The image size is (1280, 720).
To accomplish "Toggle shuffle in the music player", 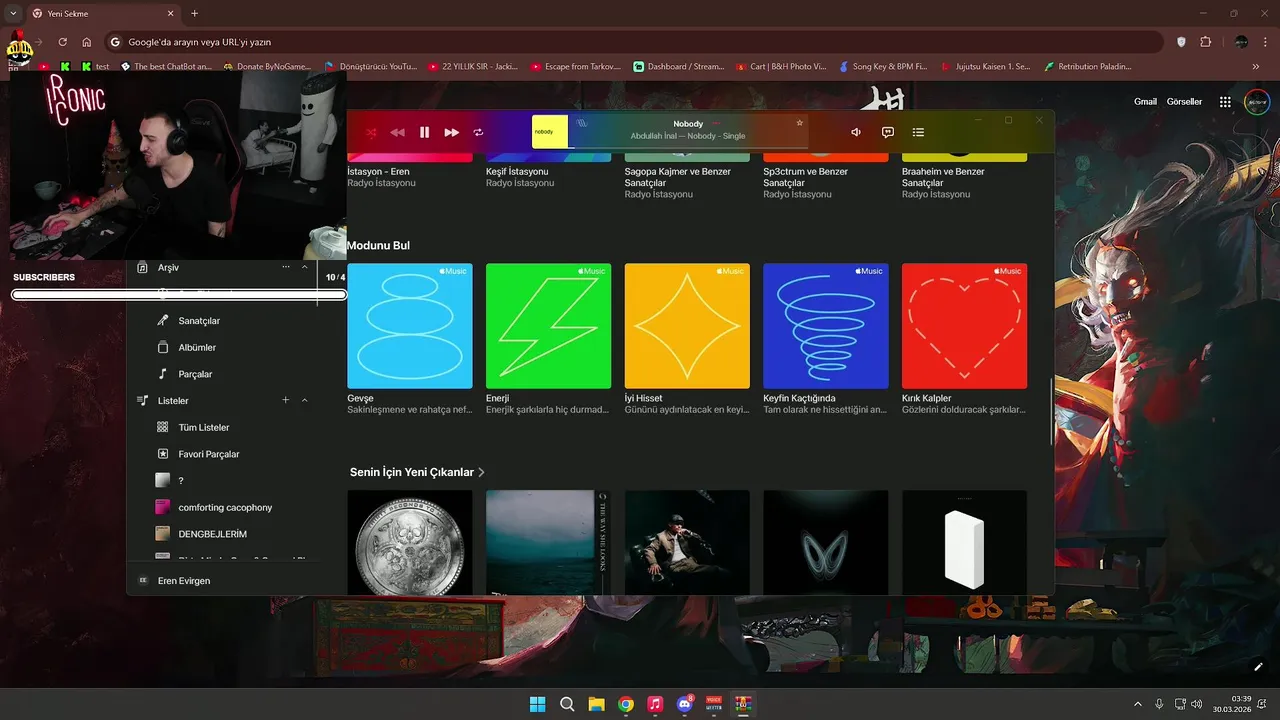I will [371, 132].
